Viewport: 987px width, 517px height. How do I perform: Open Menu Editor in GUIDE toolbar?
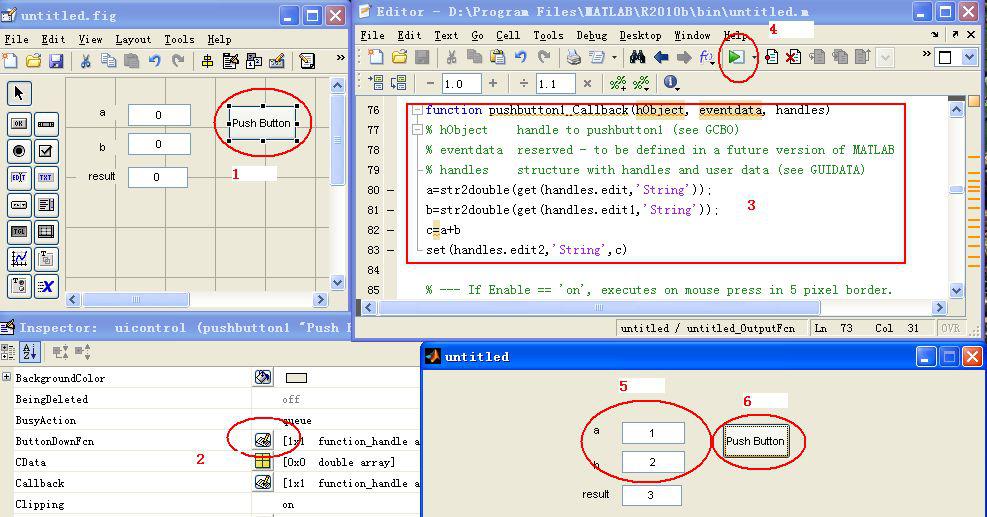pyautogui.click(x=230, y=61)
